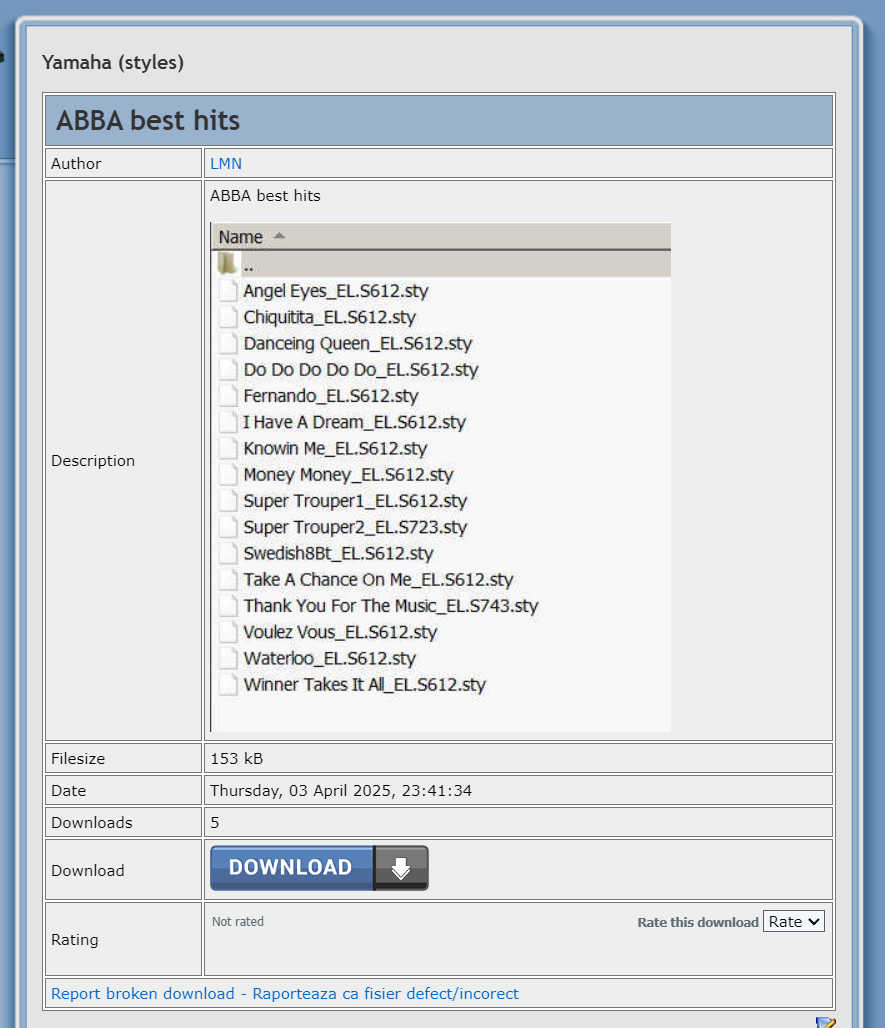Select Chiquitita_EL.S612.sty file name
This screenshot has height=1028, width=885.
point(330,317)
